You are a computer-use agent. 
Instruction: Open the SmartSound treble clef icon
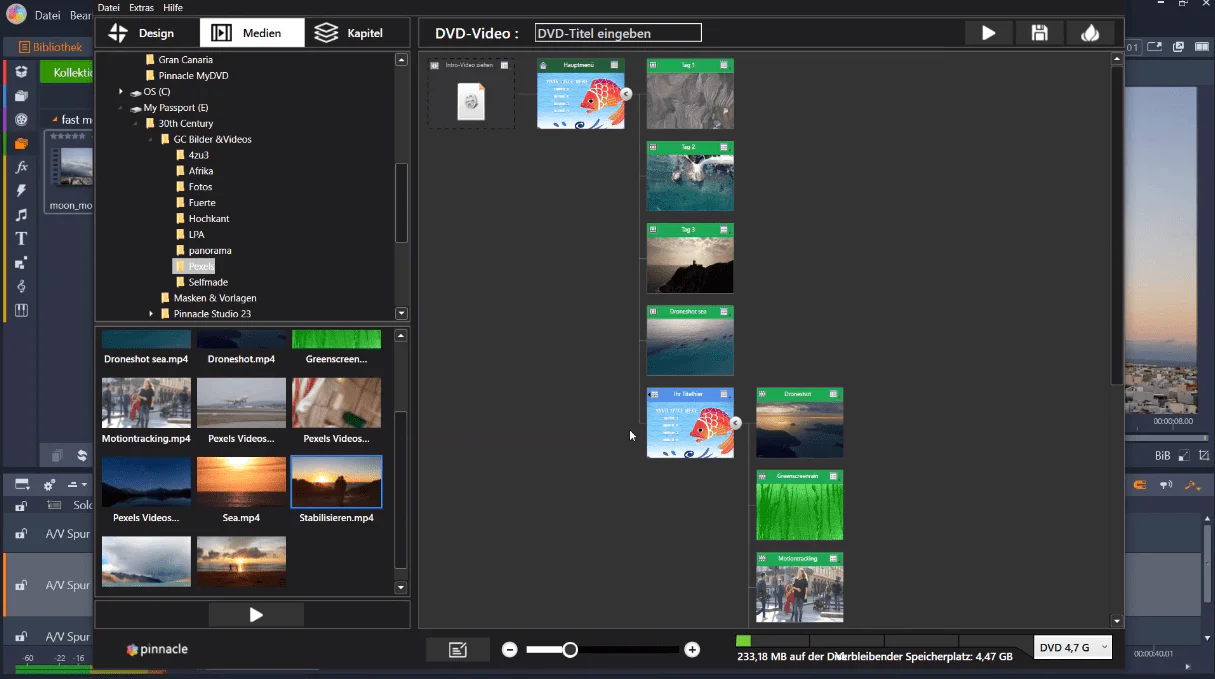coord(21,287)
